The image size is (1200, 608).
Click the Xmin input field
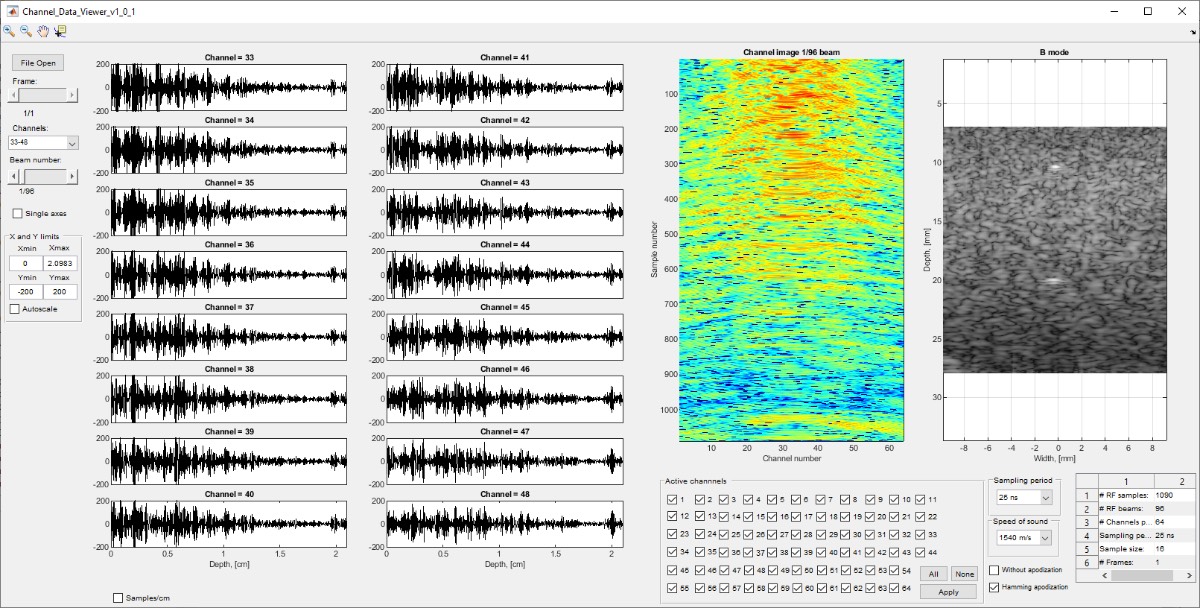25,262
